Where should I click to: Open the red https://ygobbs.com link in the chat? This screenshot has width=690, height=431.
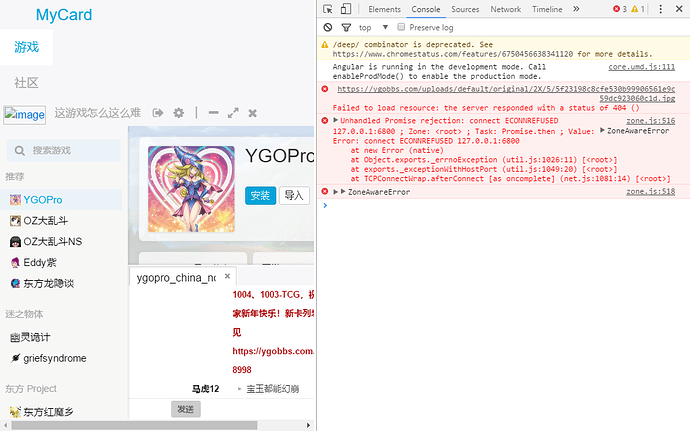(273, 351)
